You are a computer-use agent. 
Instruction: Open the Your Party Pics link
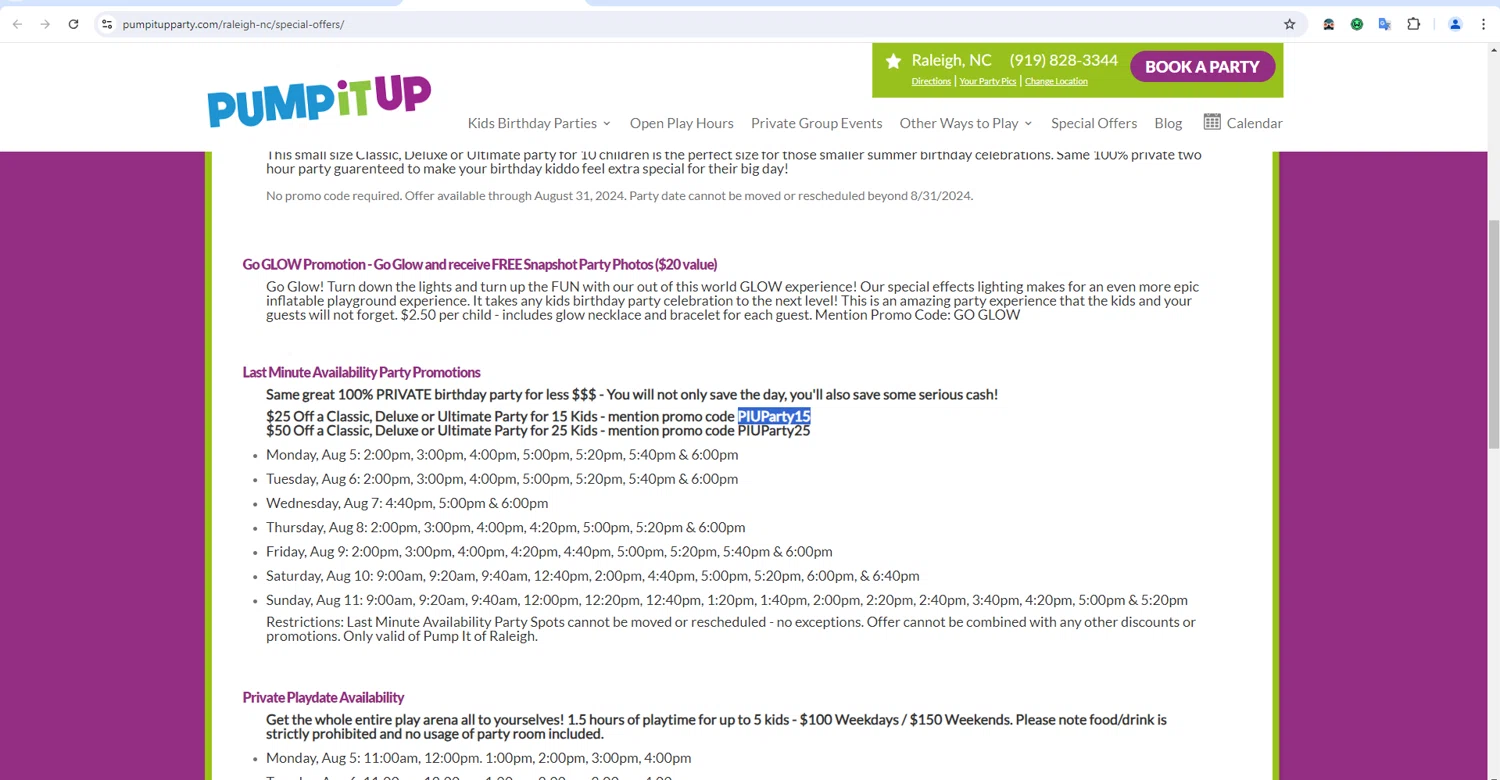[988, 81]
